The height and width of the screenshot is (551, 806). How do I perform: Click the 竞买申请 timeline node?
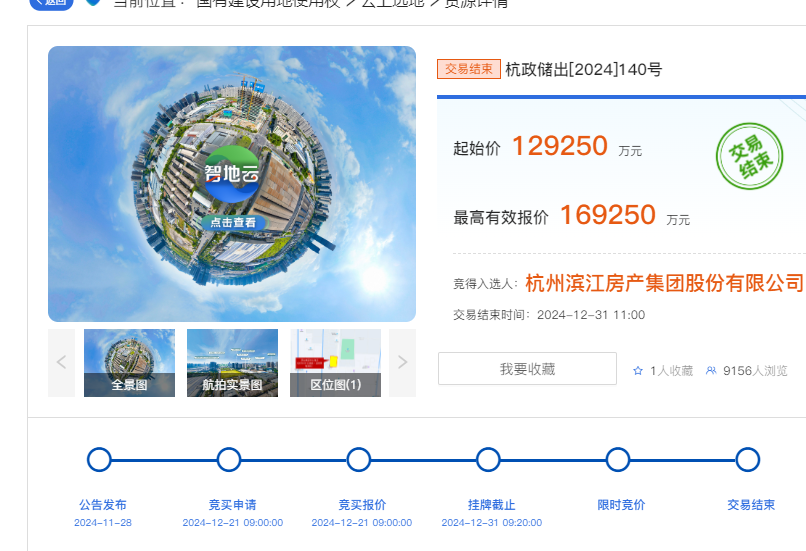(229, 460)
